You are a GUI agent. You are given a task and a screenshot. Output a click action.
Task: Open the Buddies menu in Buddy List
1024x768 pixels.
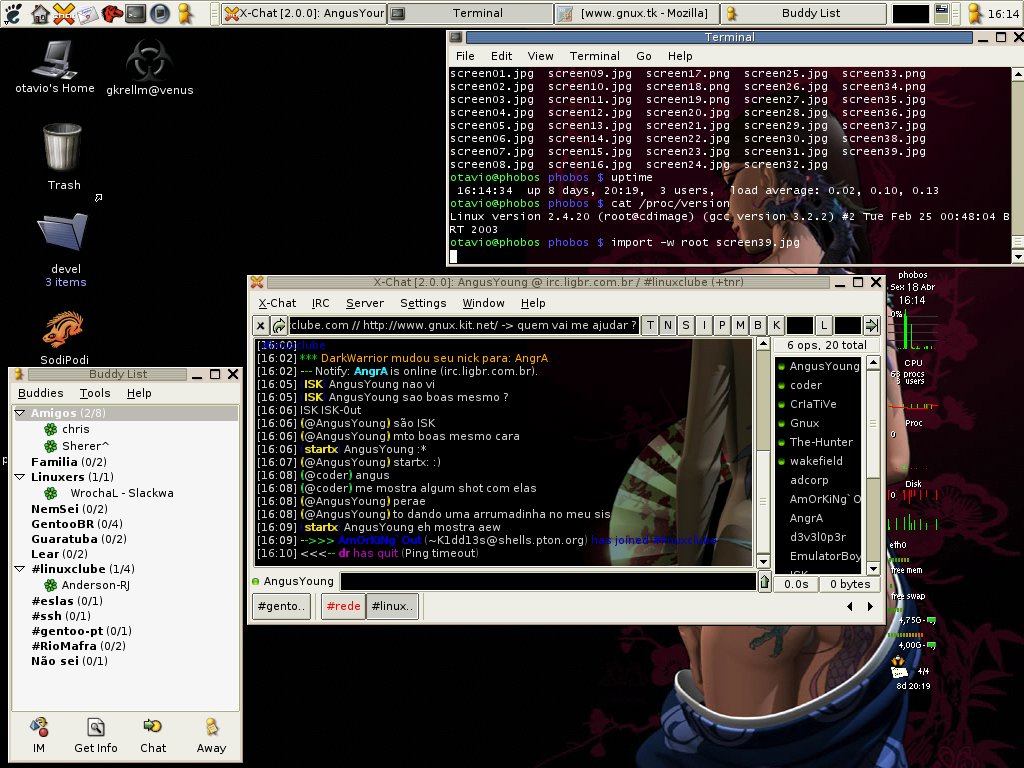coord(40,393)
